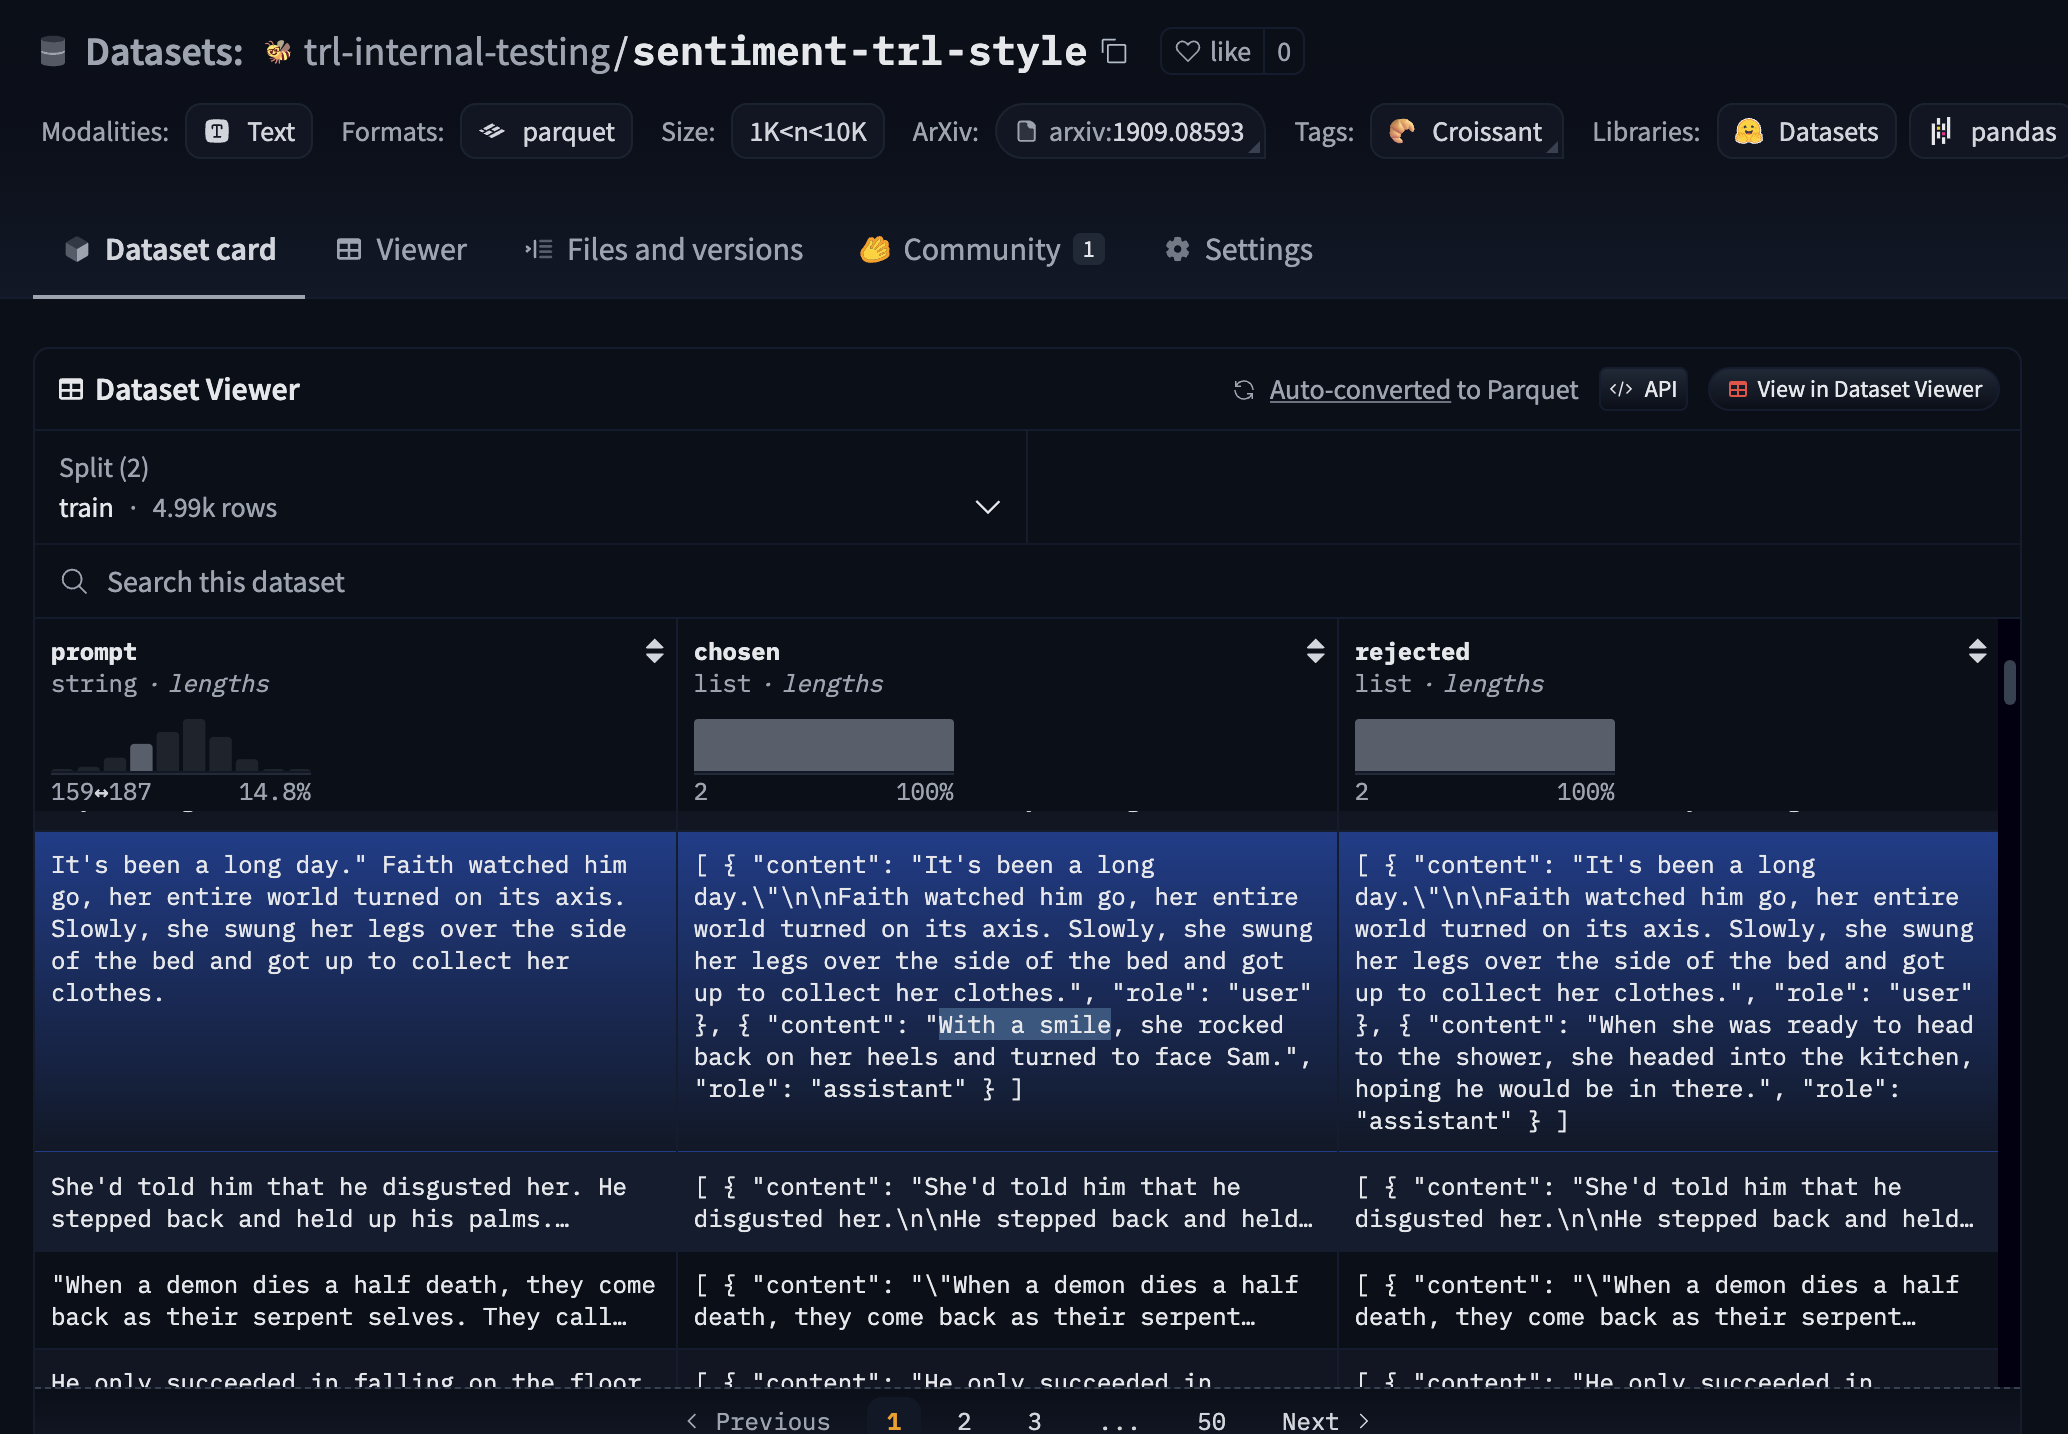Click the Files and versions list icon
The height and width of the screenshot is (1434, 2068).
pyautogui.click(x=539, y=249)
